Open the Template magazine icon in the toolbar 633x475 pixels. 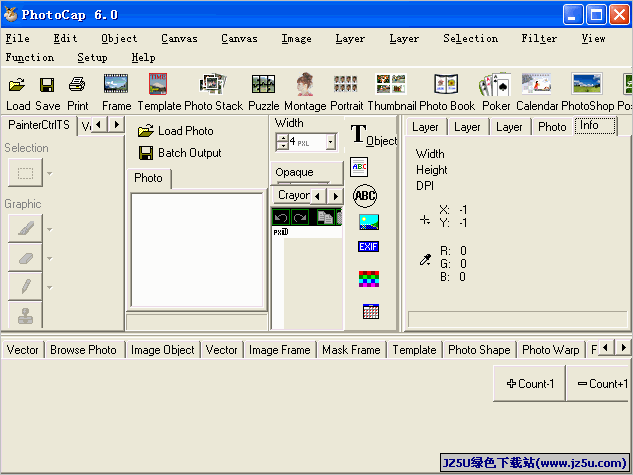(x=158, y=84)
